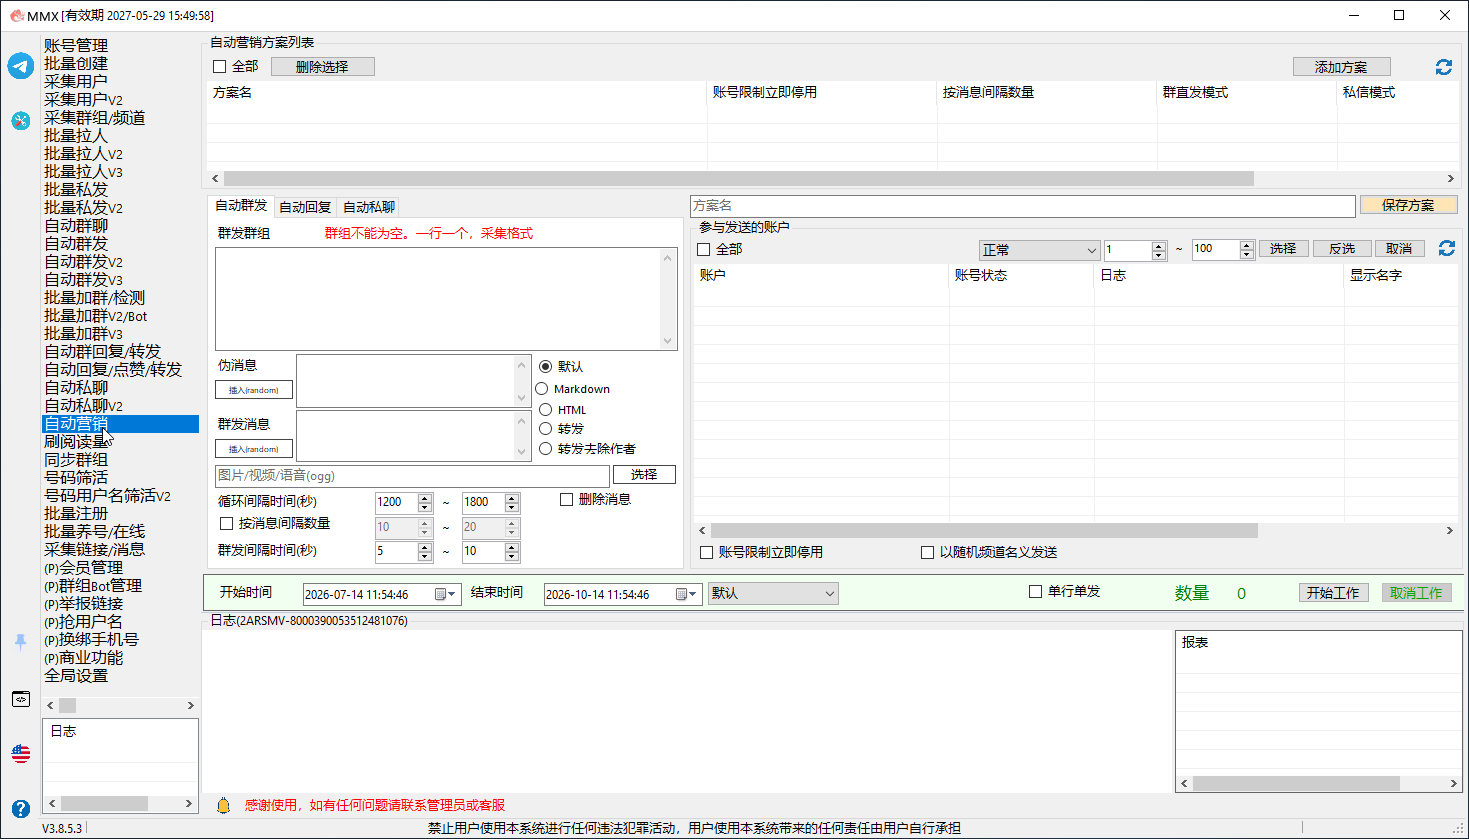Click 反选 button

(x=1342, y=248)
